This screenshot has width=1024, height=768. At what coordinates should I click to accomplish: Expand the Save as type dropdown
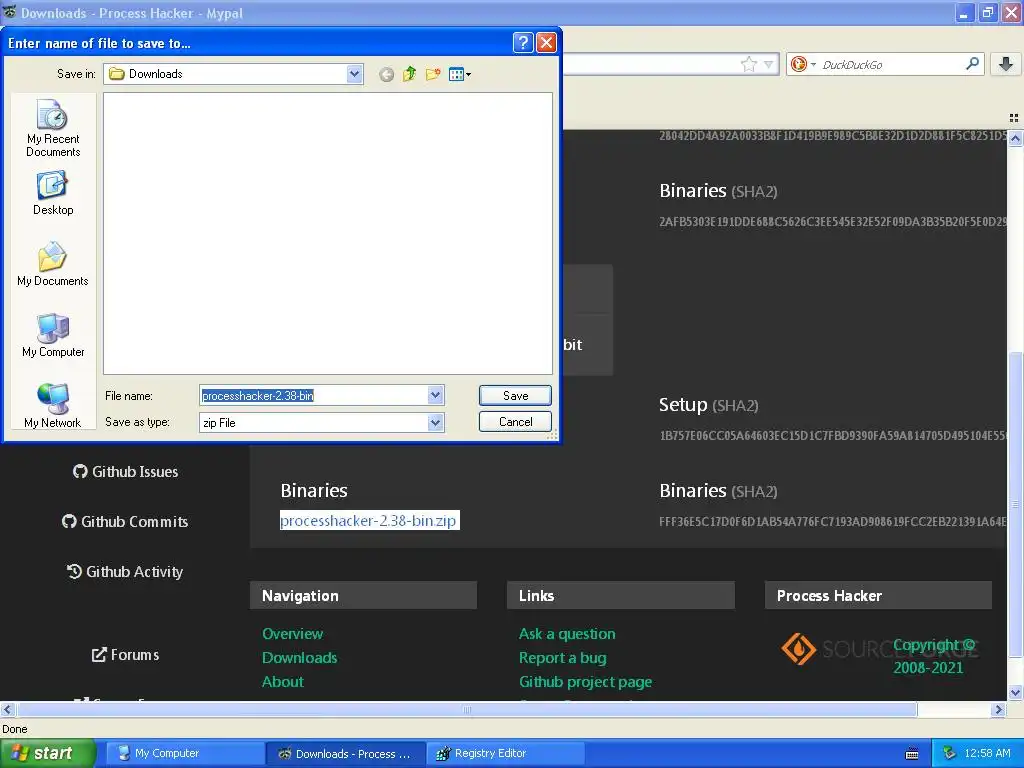pyautogui.click(x=436, y=423)
